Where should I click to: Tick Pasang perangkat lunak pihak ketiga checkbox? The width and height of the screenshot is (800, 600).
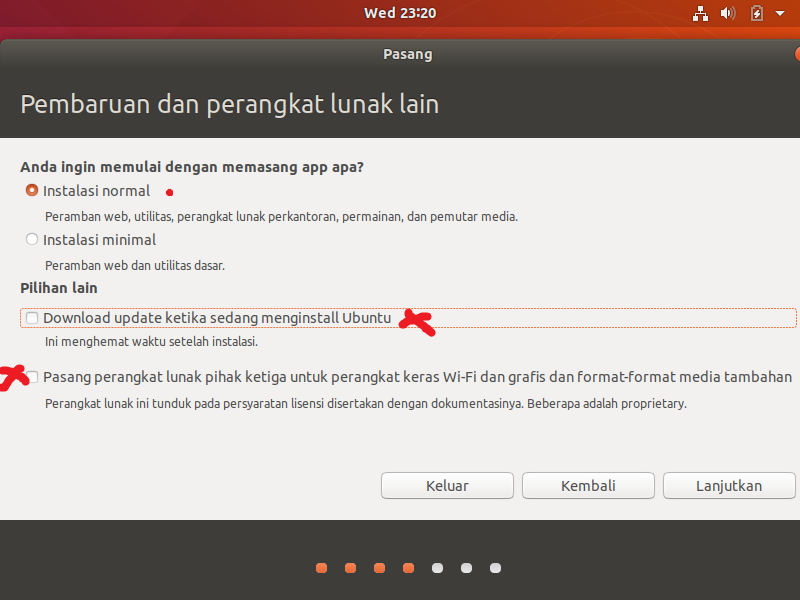[x=32, y=377]
